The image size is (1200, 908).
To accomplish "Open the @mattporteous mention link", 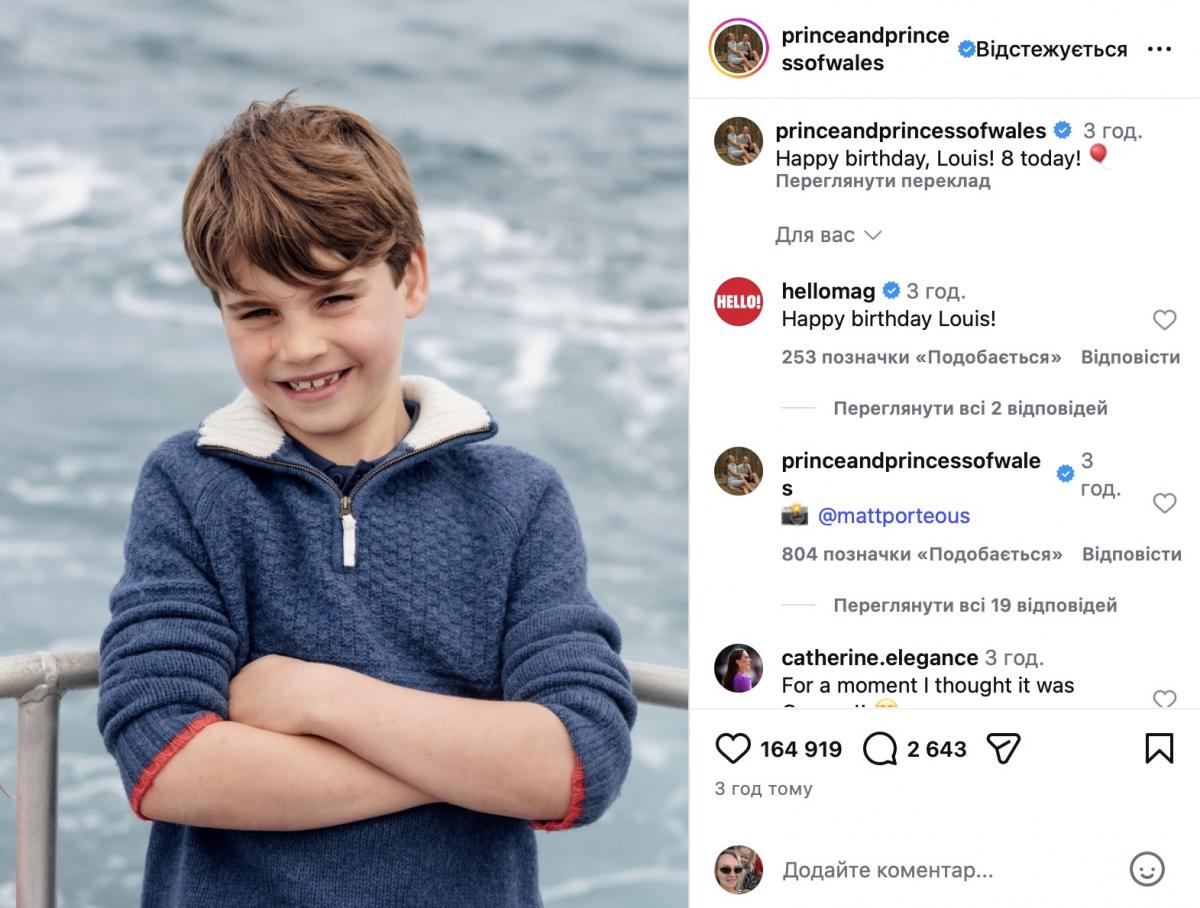I will [893, 516].
